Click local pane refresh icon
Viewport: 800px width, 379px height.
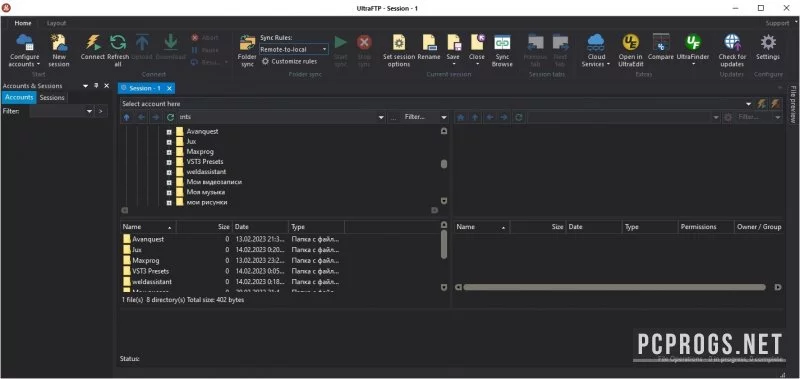coord(170,117)
